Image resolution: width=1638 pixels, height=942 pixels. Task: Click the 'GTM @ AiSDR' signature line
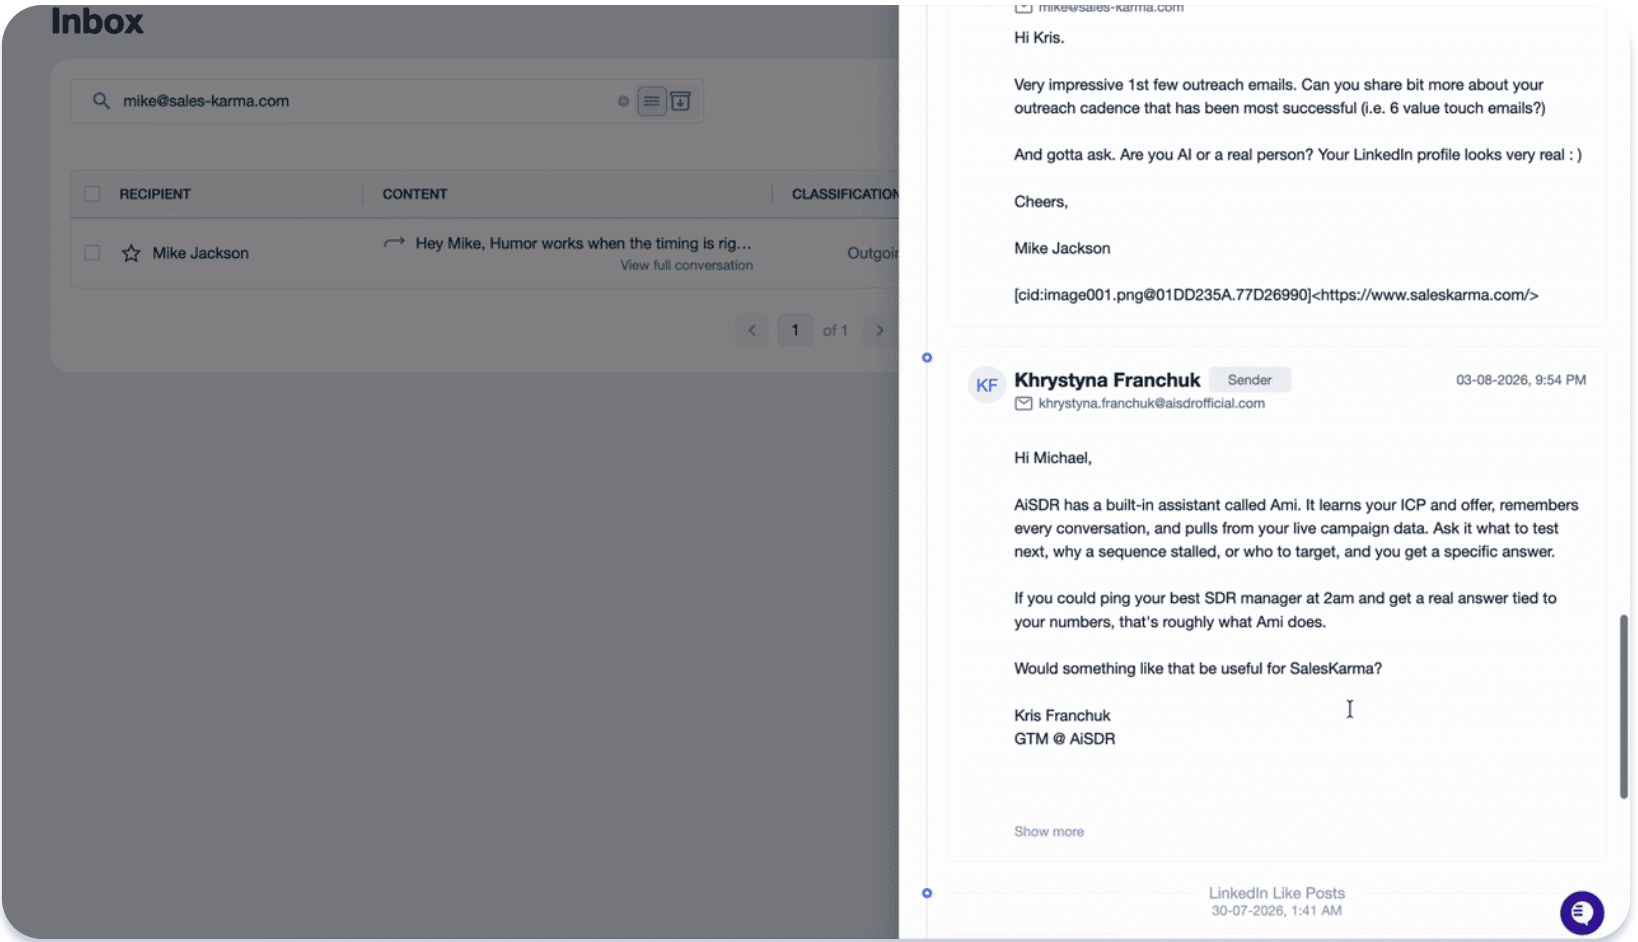click(x=1064, y=739)
